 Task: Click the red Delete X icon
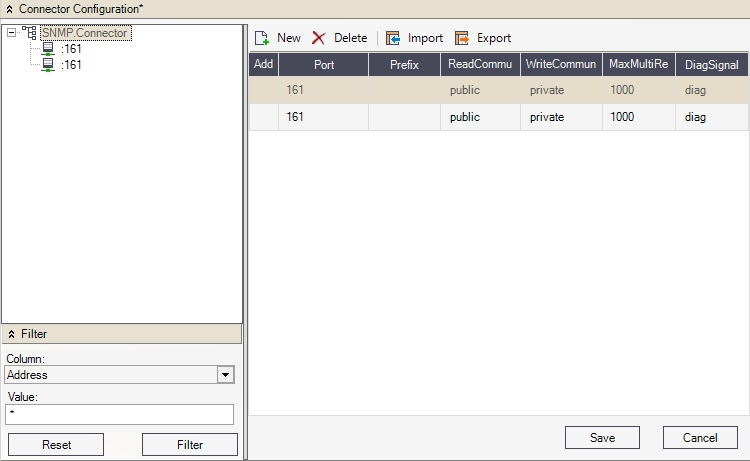[x=319, y=38]
